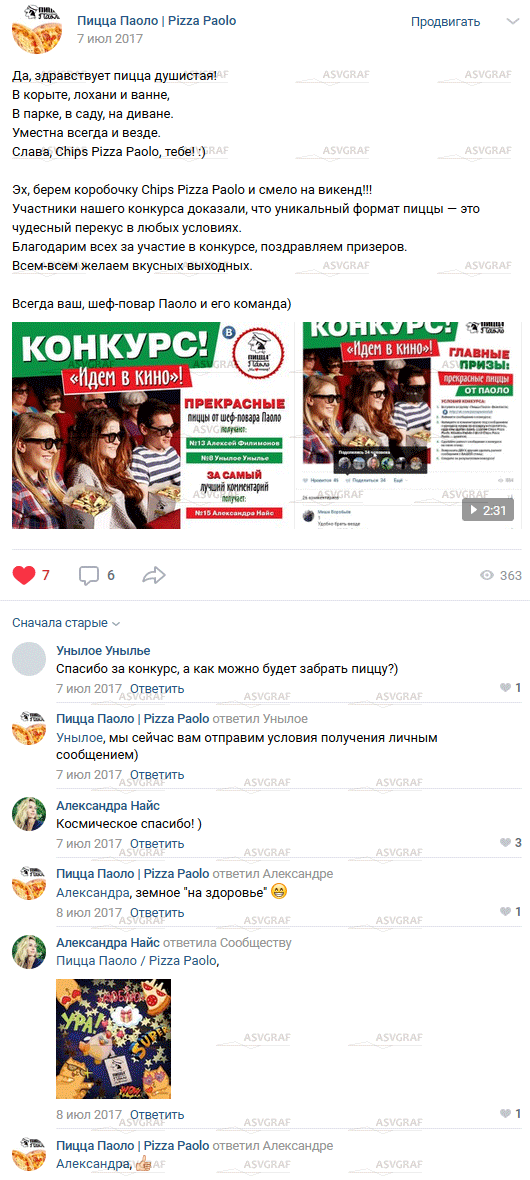Open the blank avatar of Унылое Унылье
The image size is (530, 1180).
tap(29, 660)
